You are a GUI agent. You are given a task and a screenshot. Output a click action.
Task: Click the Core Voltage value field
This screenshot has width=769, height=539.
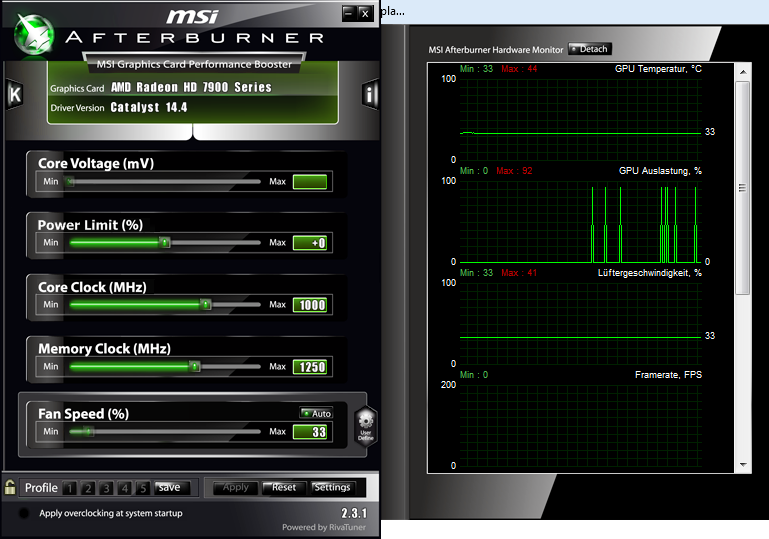(x=310, y=181)
